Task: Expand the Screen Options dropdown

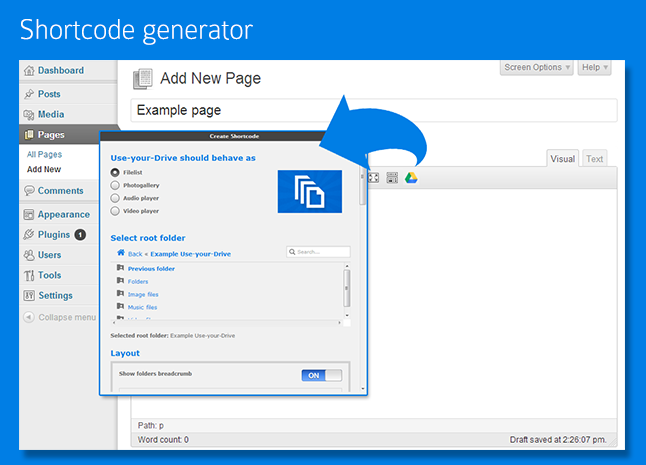Action: coord(536,68)
